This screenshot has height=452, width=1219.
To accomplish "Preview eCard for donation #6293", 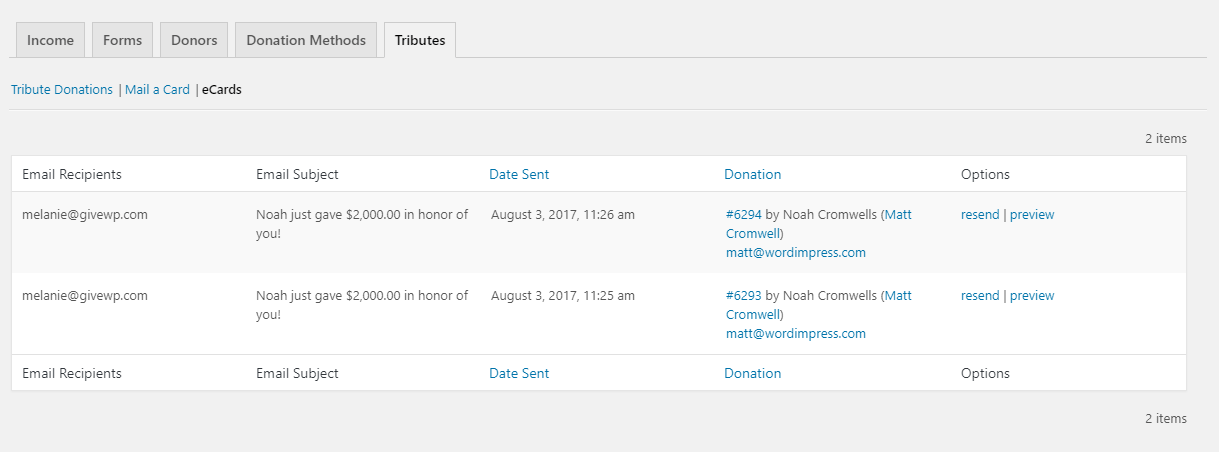I will pyautogui.click(x=1032, y=296).
